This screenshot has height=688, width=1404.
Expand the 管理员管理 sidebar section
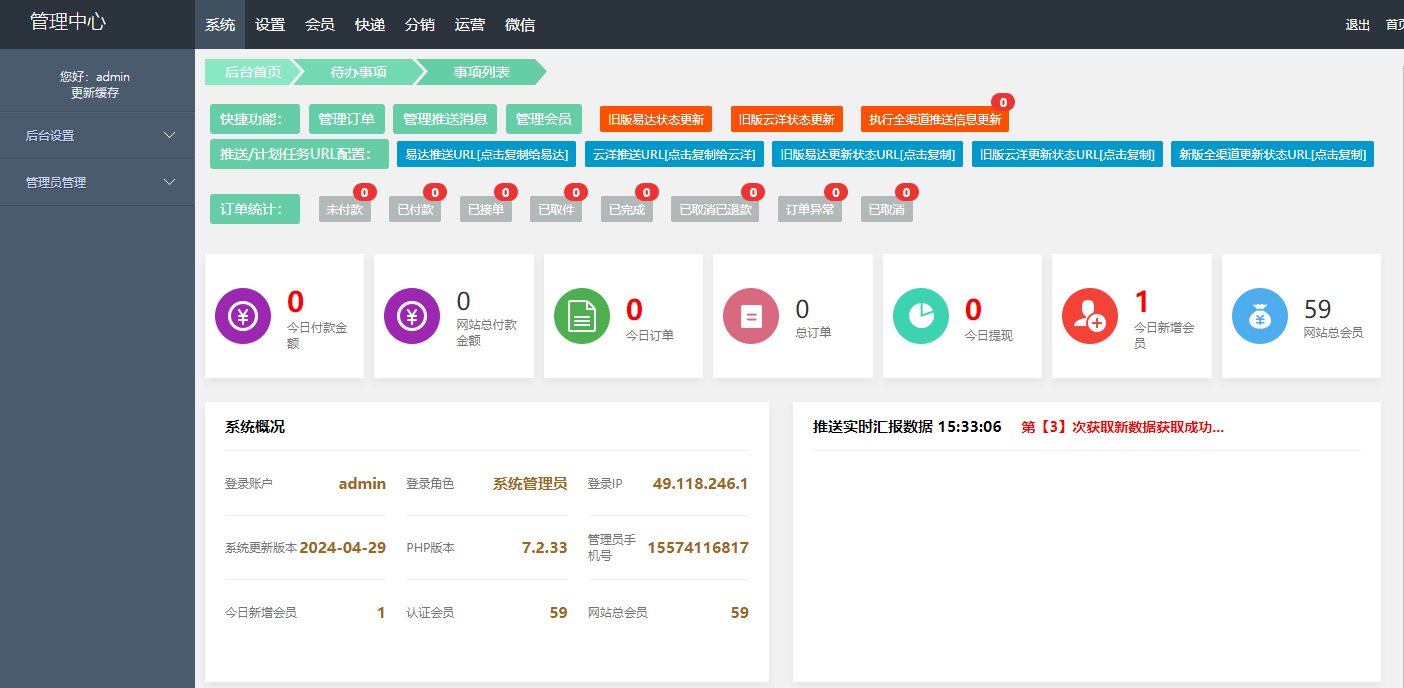click(x=97, y=182)
